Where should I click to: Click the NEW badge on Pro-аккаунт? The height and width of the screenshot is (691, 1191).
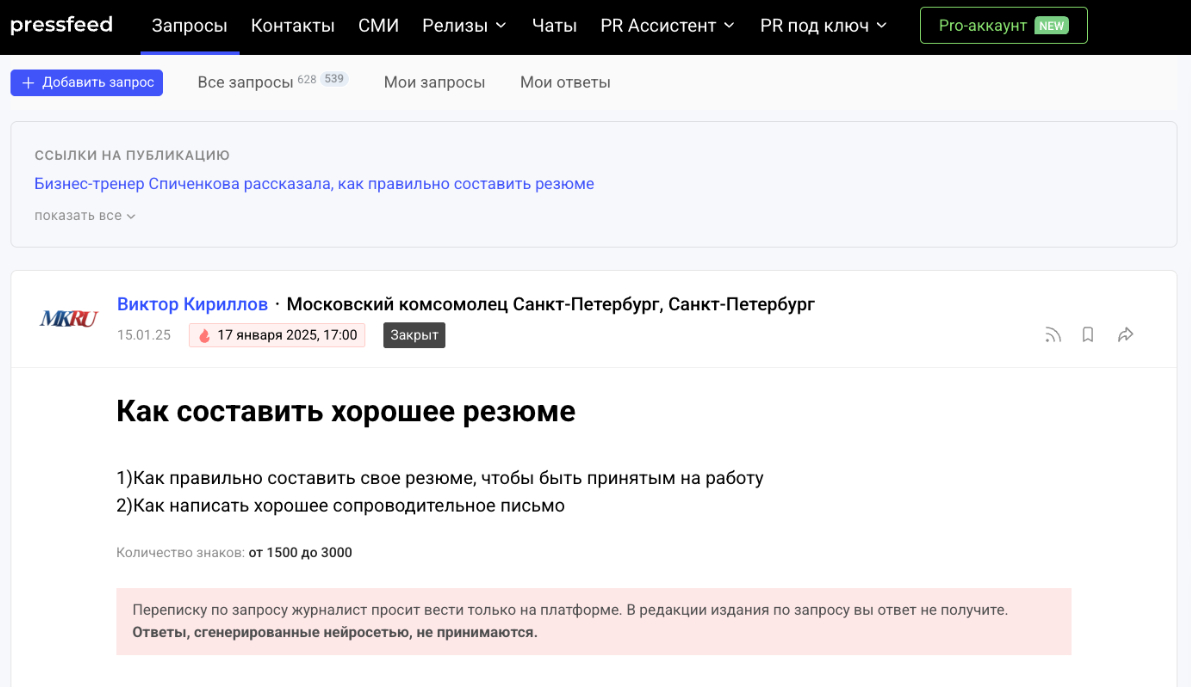1051,26
